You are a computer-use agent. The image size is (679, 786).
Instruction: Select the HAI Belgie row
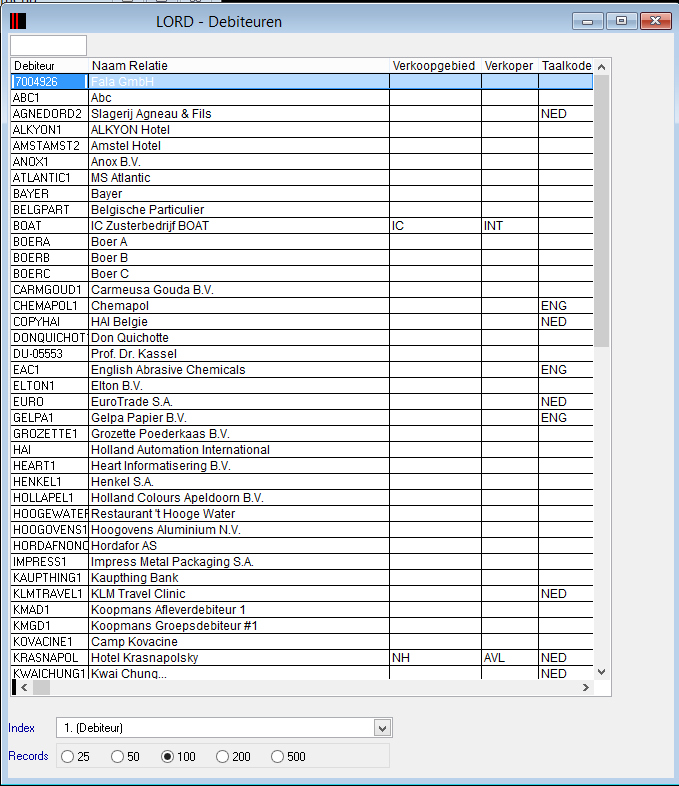tap(302, 322)
